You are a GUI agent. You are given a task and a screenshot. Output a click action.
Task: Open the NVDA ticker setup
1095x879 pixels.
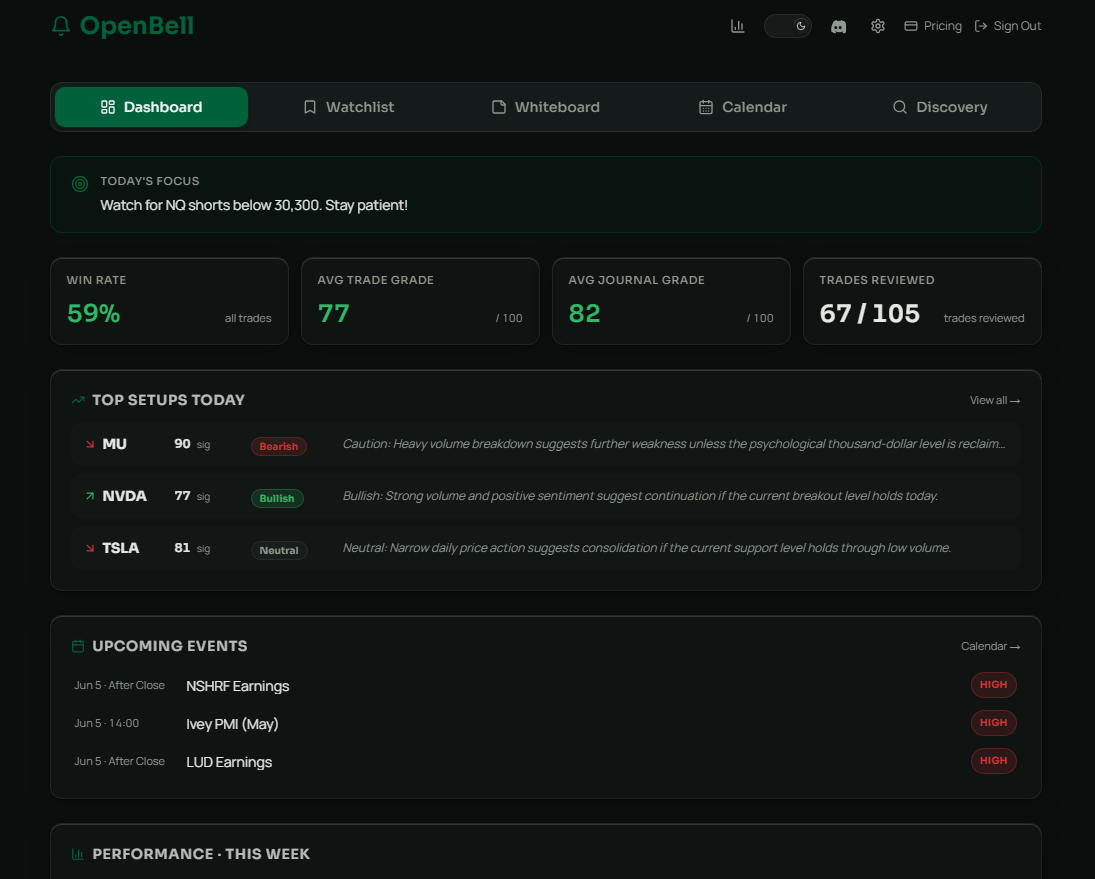click(124, 496)
